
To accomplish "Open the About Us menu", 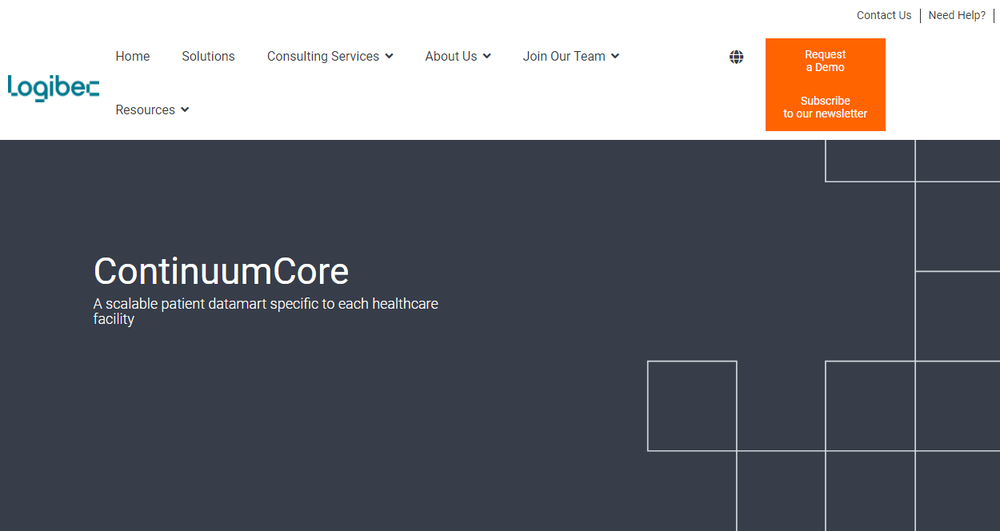I will pyautogui.click(x=451, y=56).
